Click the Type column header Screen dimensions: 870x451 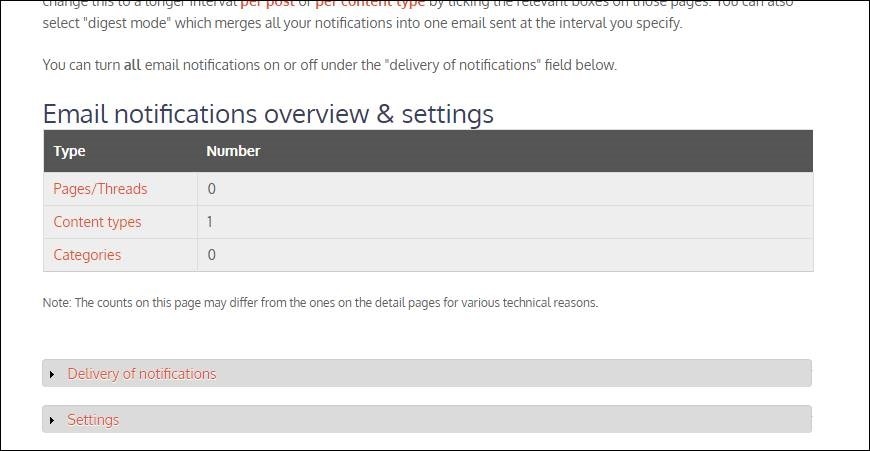coord(69,151)
